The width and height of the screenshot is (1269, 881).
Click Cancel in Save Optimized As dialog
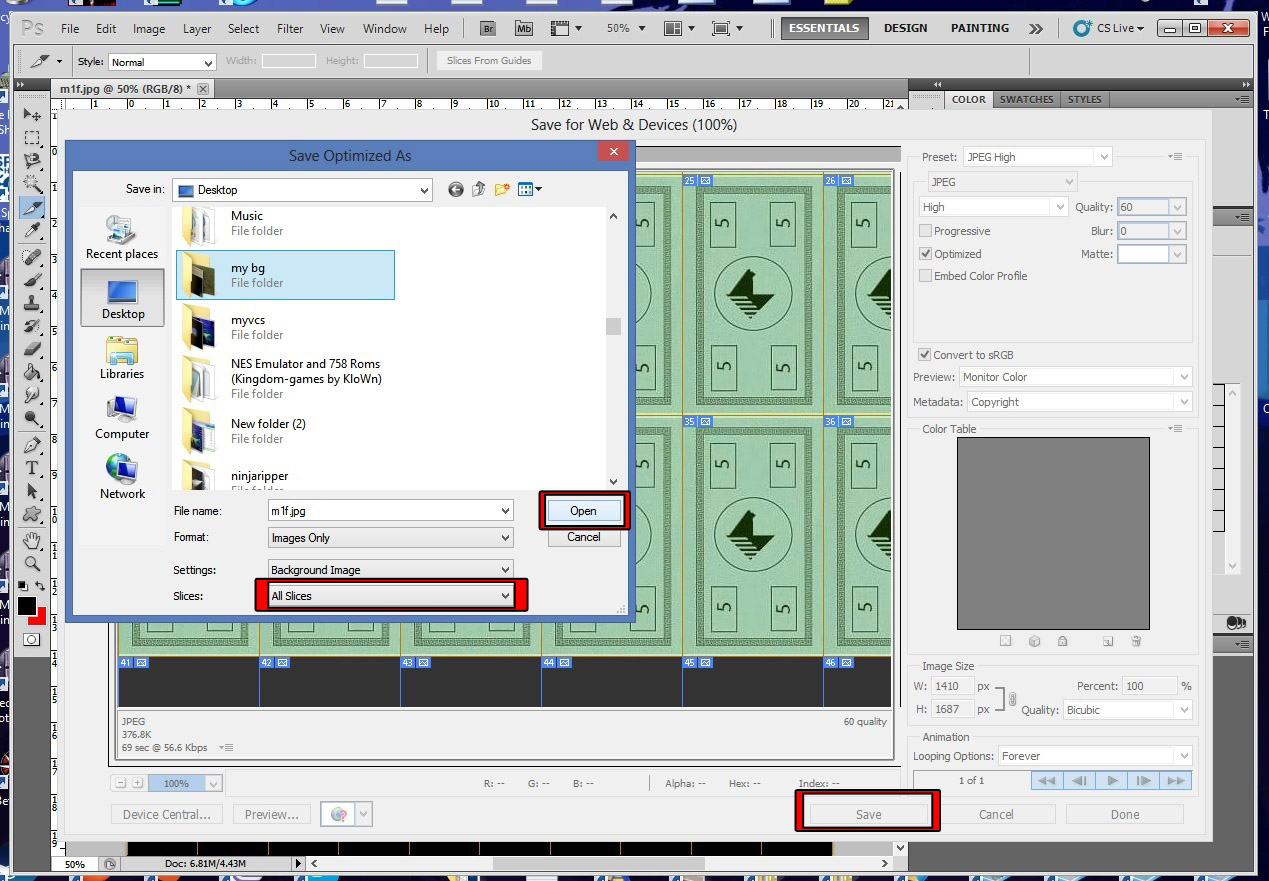(x=583, y=537)
